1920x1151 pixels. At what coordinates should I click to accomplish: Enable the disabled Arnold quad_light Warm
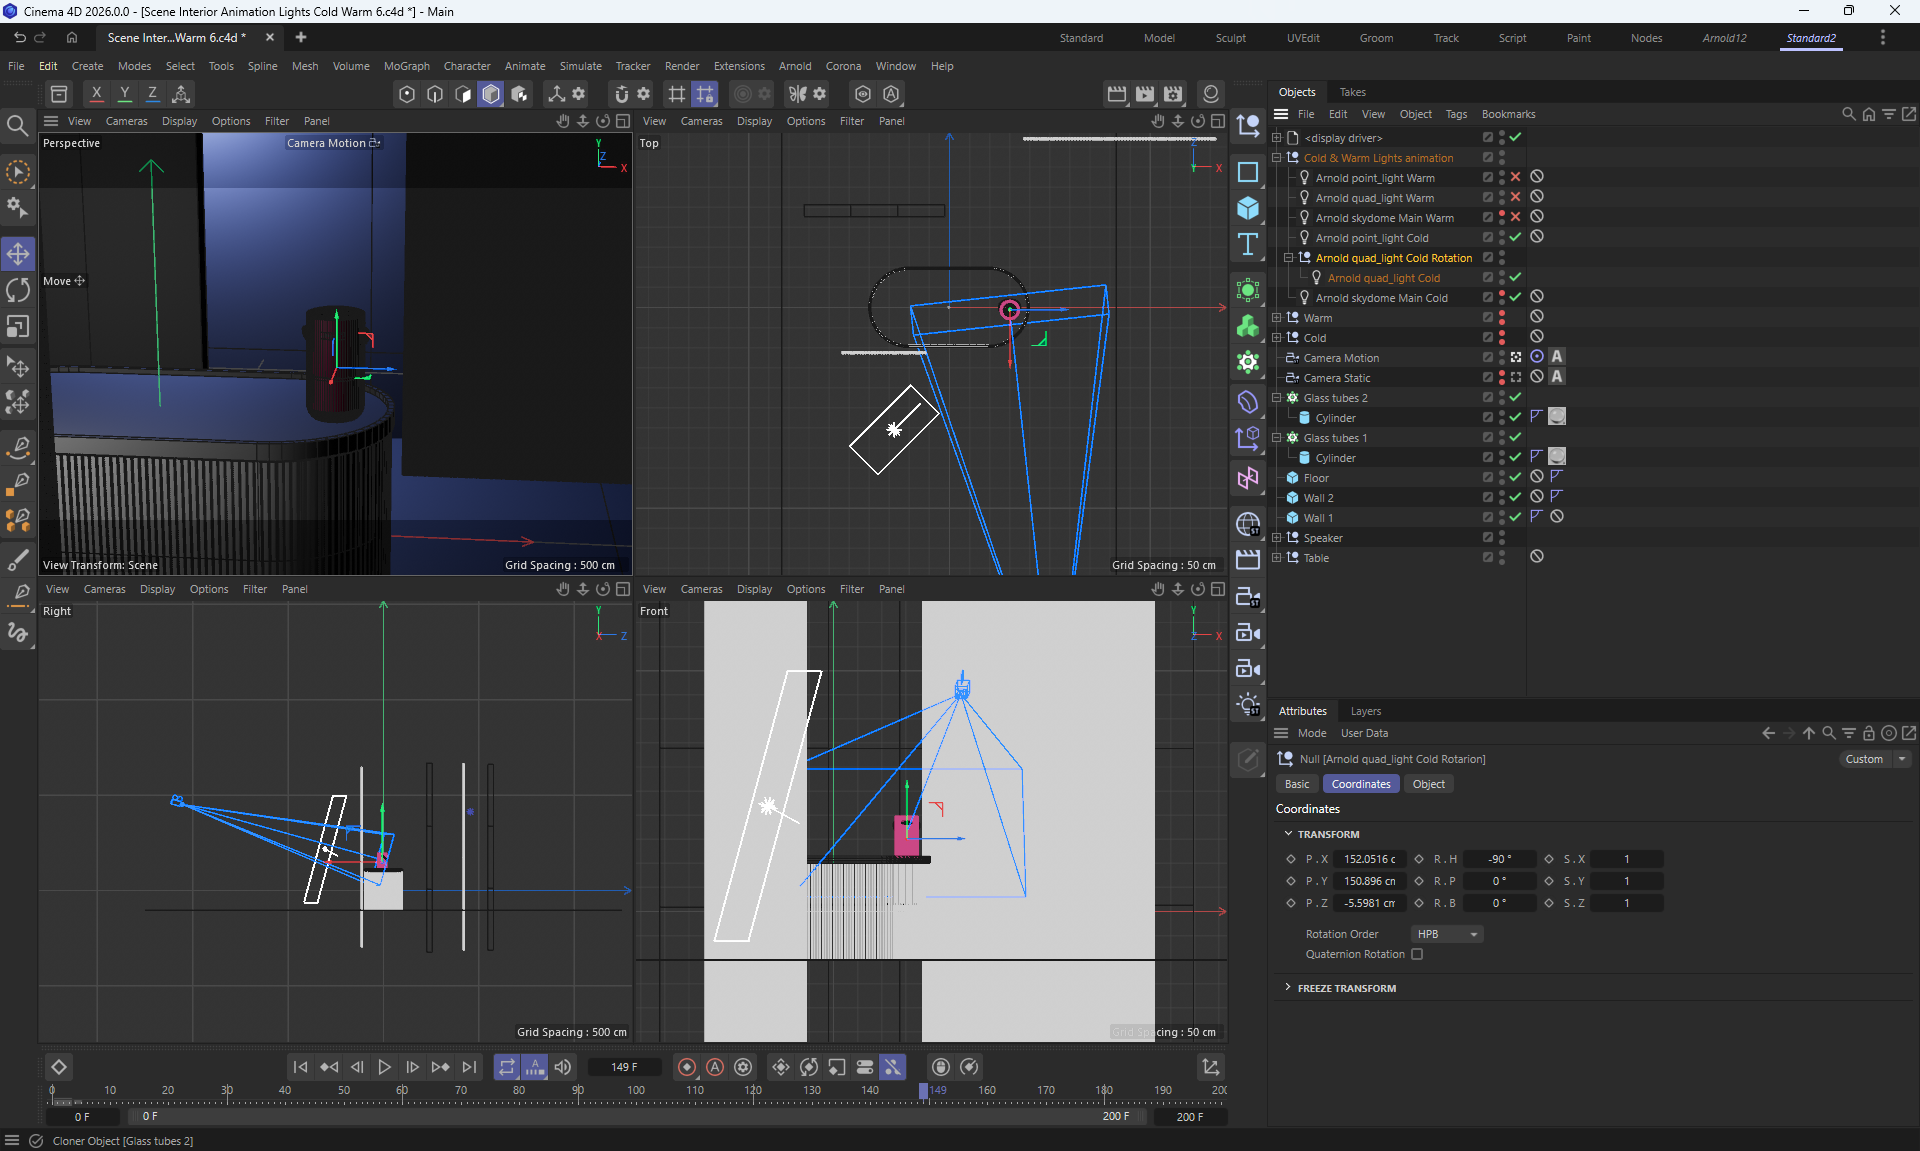[1515, 197]
